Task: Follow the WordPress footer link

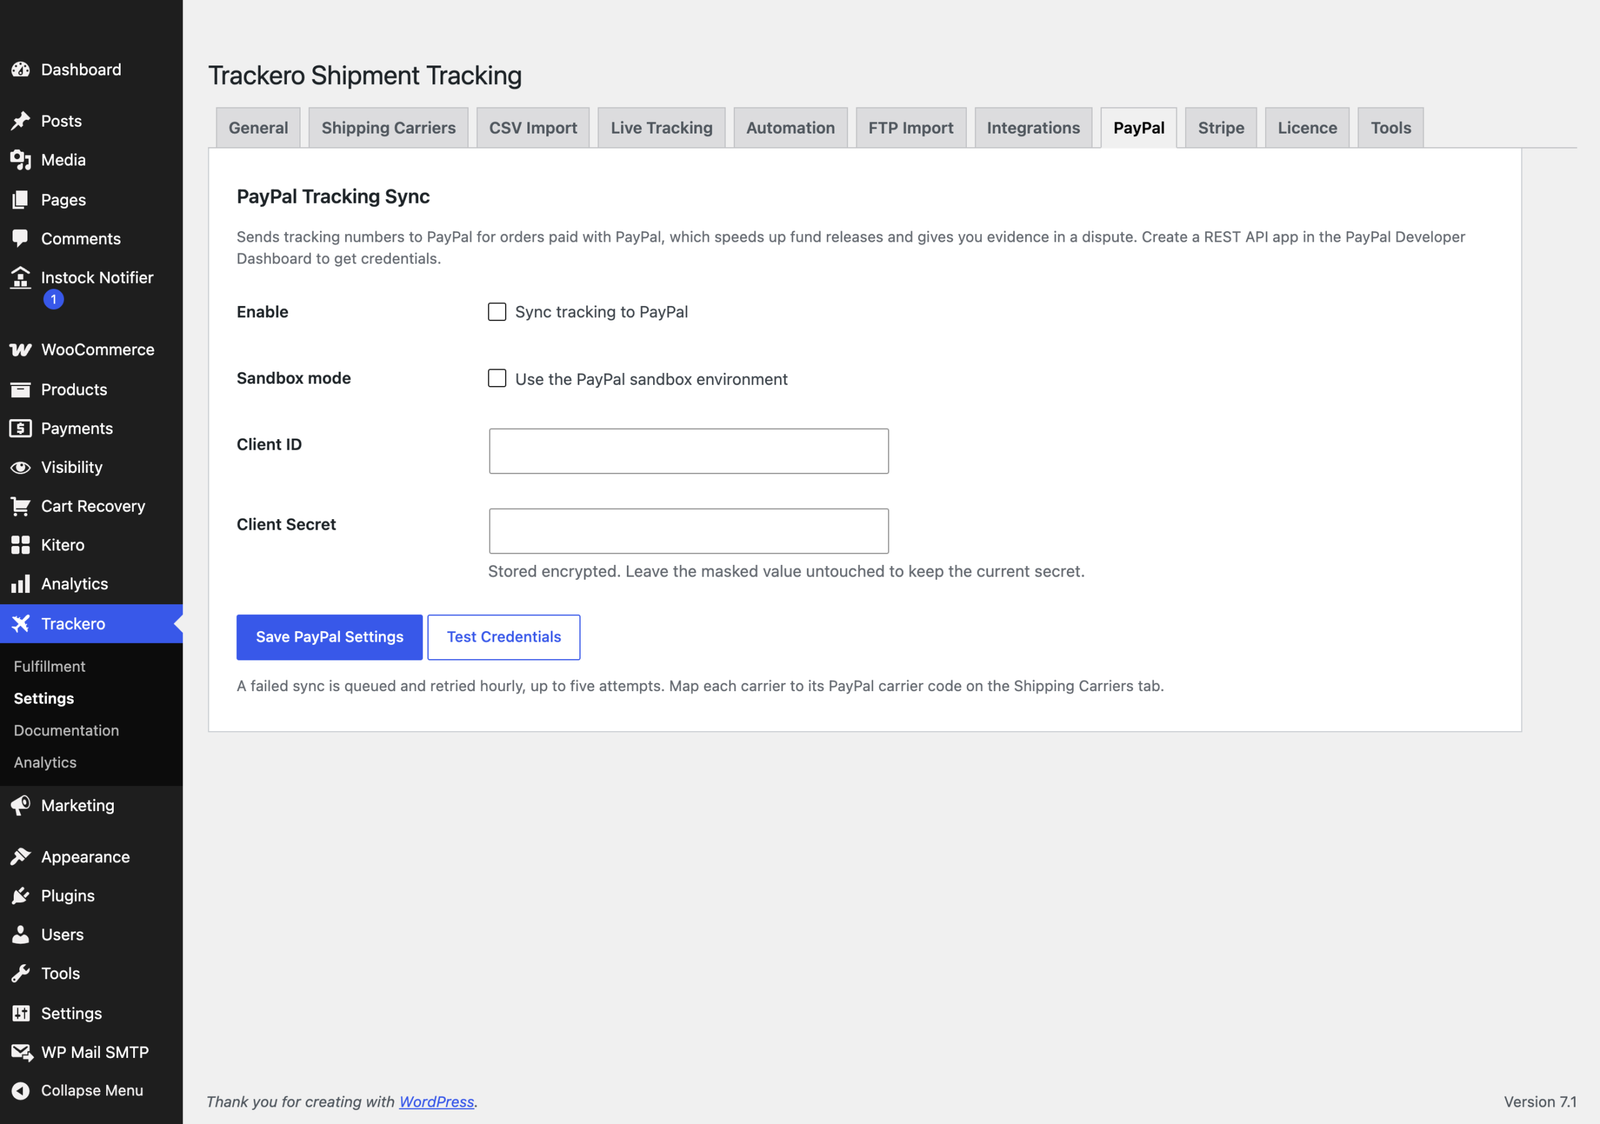Action: (437, 1102)
